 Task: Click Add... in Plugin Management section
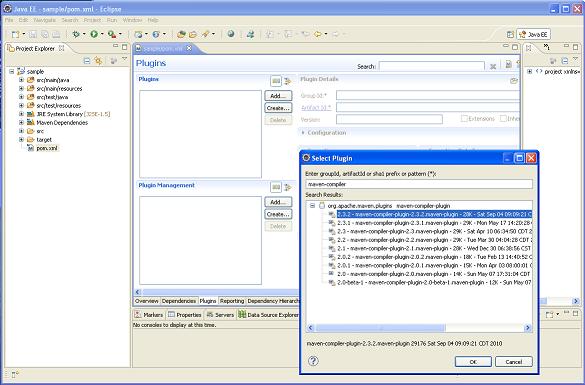pos(278,202)
